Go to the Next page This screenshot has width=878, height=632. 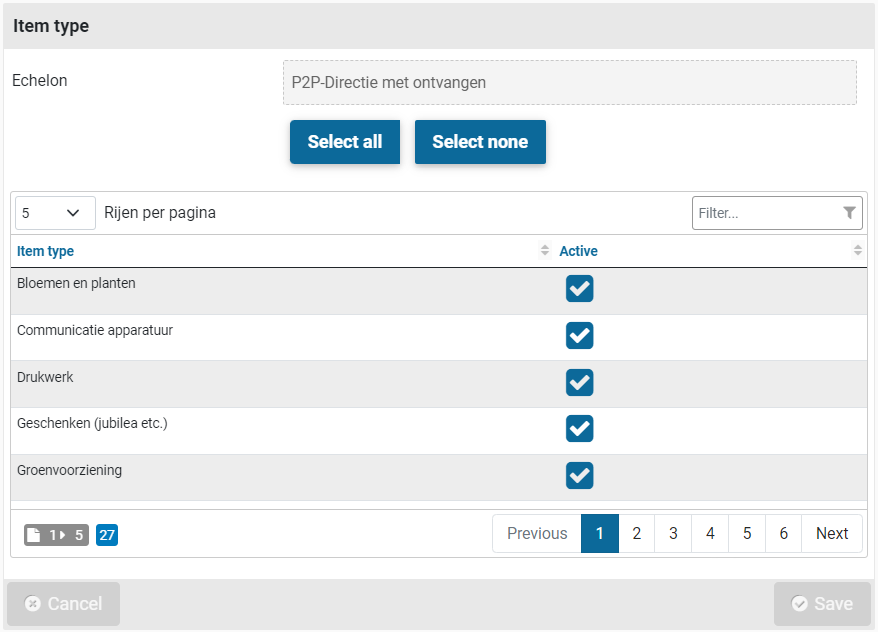click(x=831, y=534)
